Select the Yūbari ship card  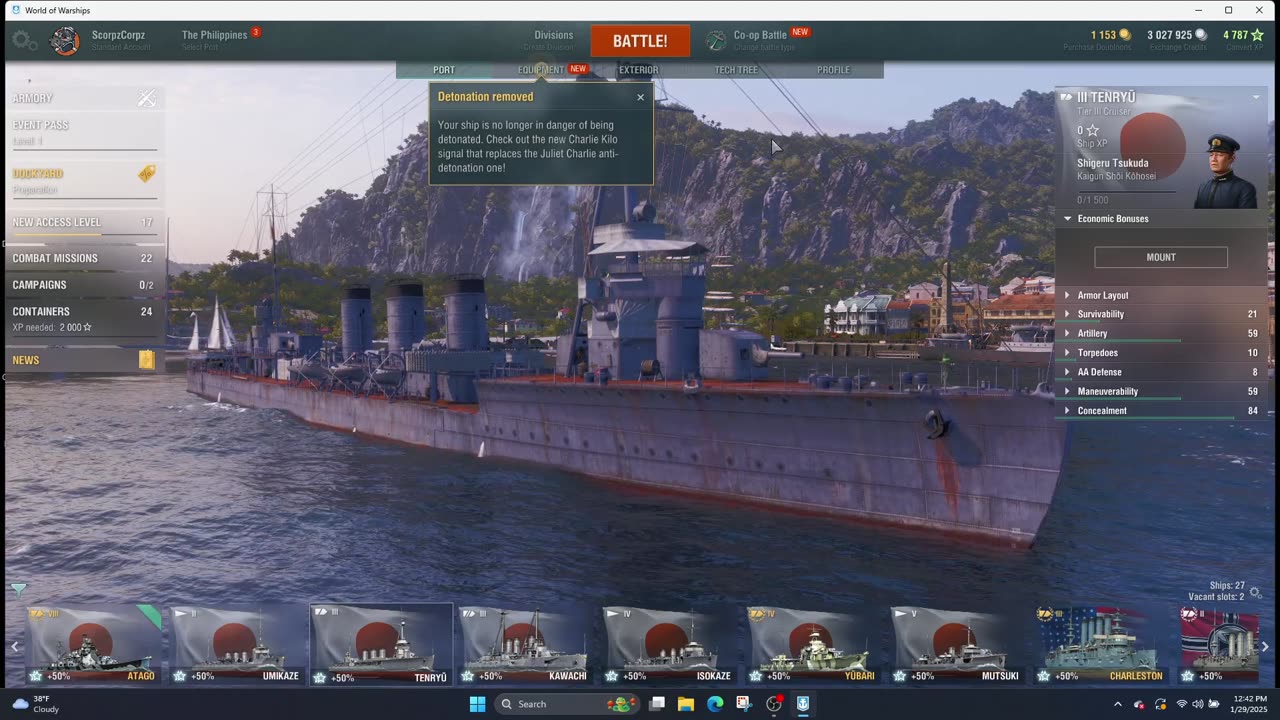tap(813, 644)
